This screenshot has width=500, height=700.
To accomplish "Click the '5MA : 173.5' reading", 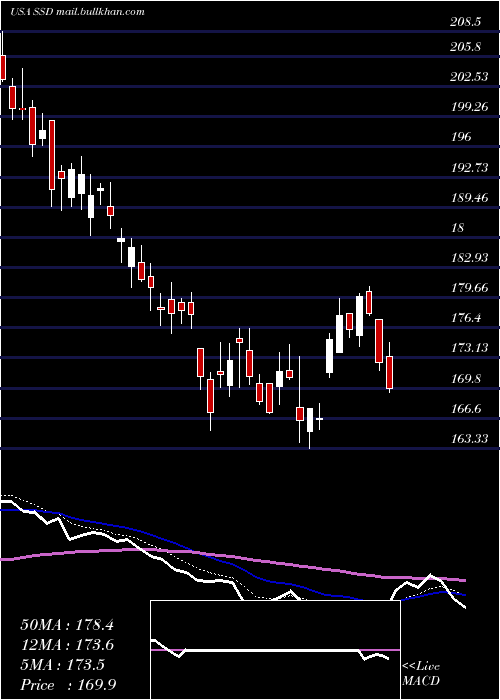I will (x=62, y=664).
